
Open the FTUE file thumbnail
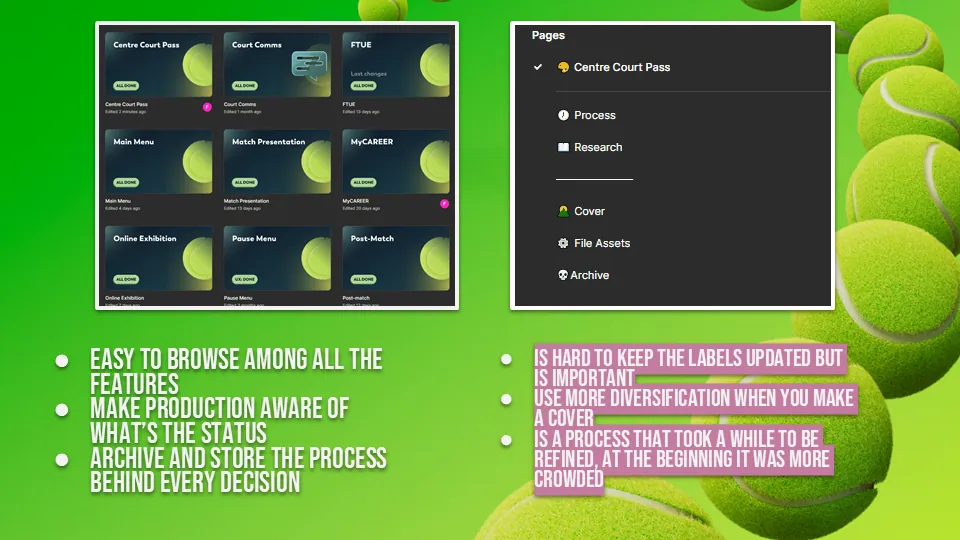396,65
